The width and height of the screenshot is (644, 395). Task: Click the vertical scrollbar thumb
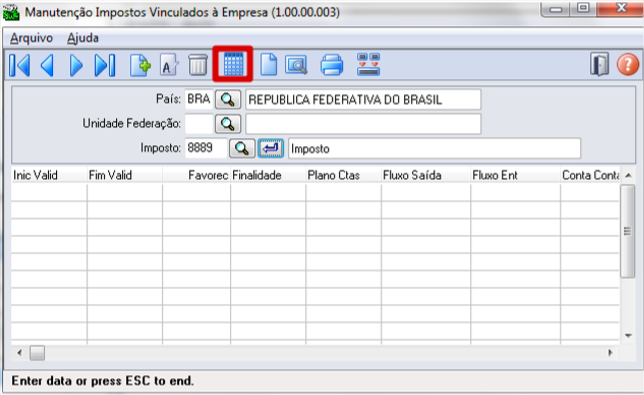(628, 231)
